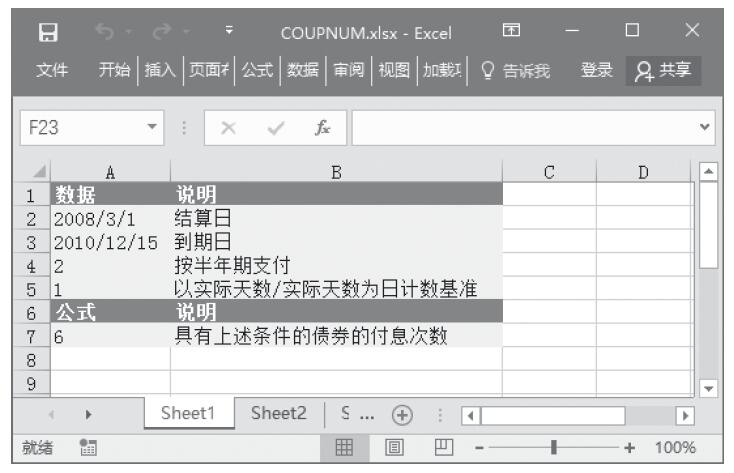Click the Insert Function fx icon
This screenshot has width=734, height=473.
click(322, 128)
